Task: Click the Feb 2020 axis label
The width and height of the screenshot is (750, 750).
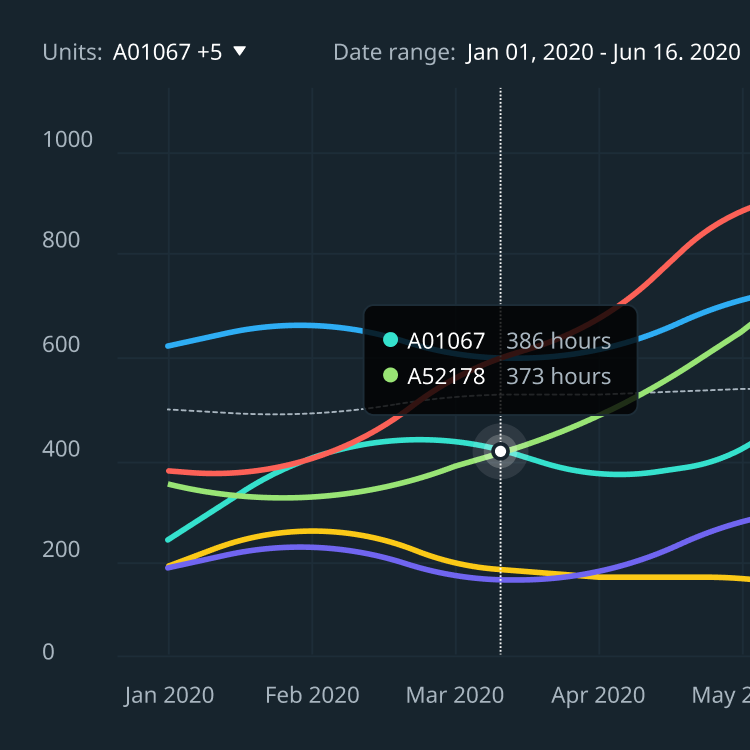Action: click(312, 695)
